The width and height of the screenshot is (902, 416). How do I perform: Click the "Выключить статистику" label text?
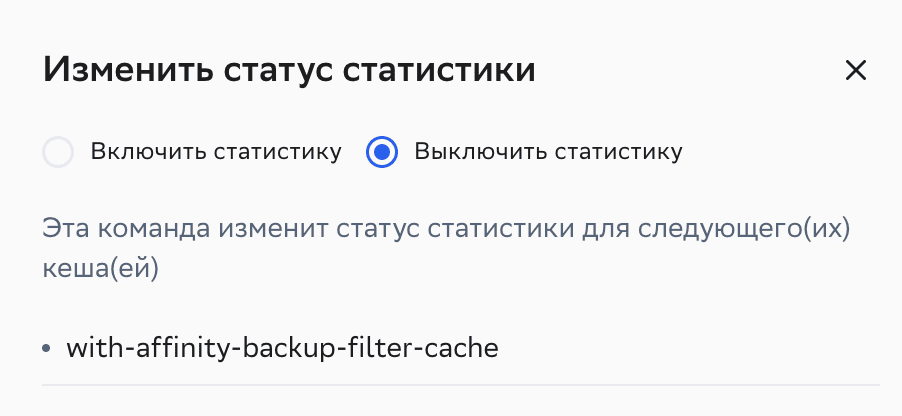tap(548, 153)
